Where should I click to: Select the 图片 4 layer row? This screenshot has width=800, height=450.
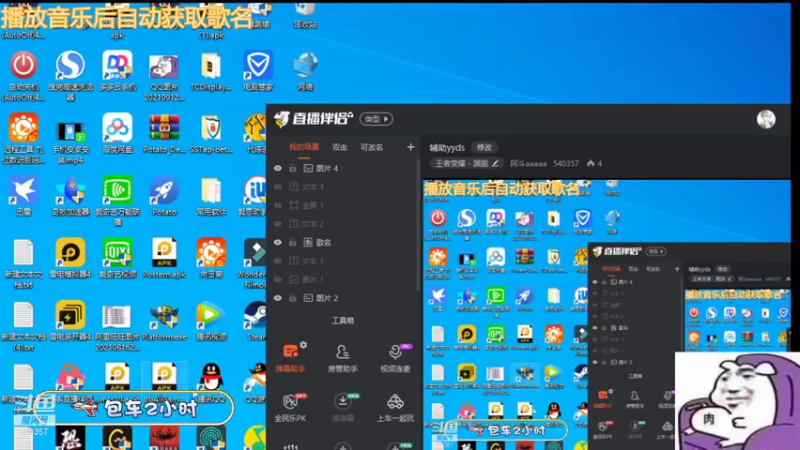[x=344, y=168]
